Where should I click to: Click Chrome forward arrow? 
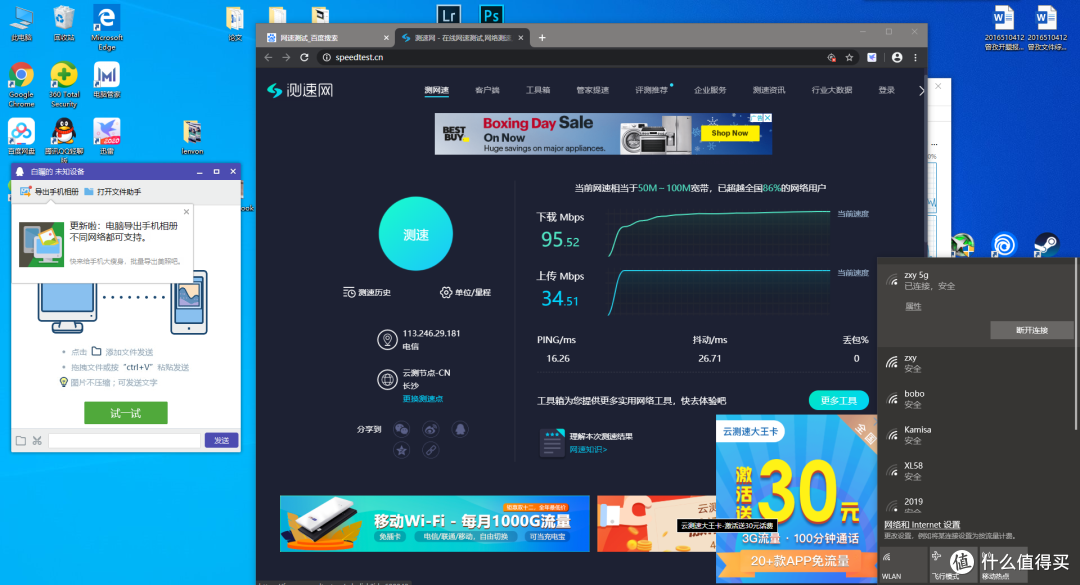287,57
